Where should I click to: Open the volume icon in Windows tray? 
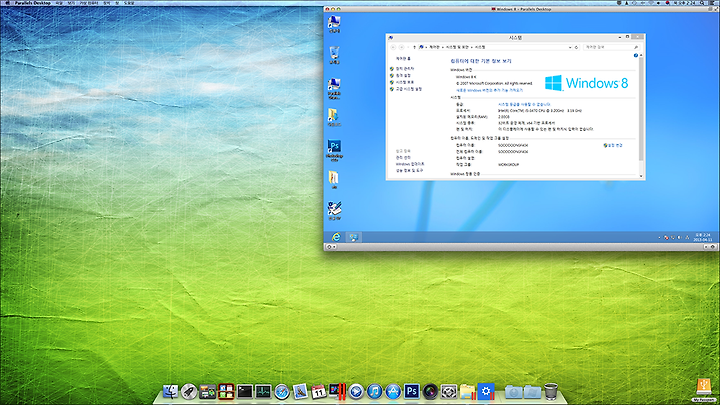680,237
